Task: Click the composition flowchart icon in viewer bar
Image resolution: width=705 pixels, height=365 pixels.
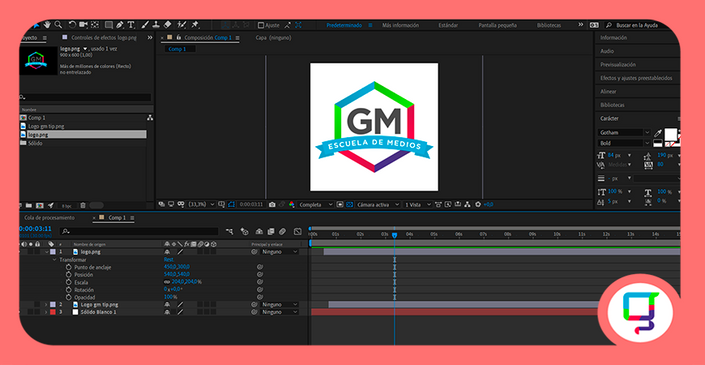Action: tap(468, 205)
